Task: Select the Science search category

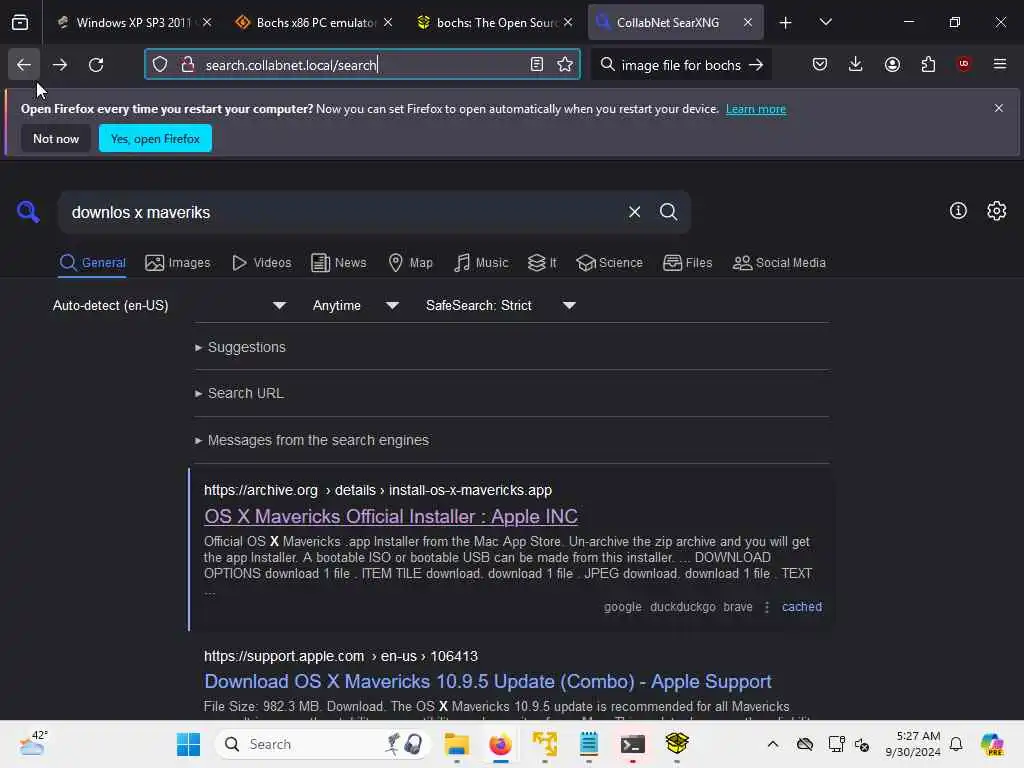Action: (x=609, y=263)
